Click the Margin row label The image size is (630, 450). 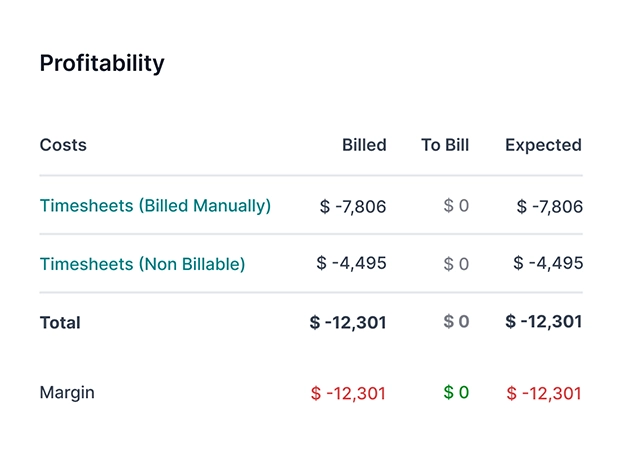(67, 392)
